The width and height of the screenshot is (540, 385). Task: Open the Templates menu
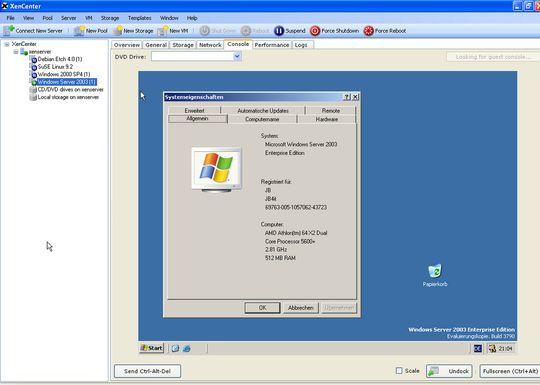[x=139, y=18]
